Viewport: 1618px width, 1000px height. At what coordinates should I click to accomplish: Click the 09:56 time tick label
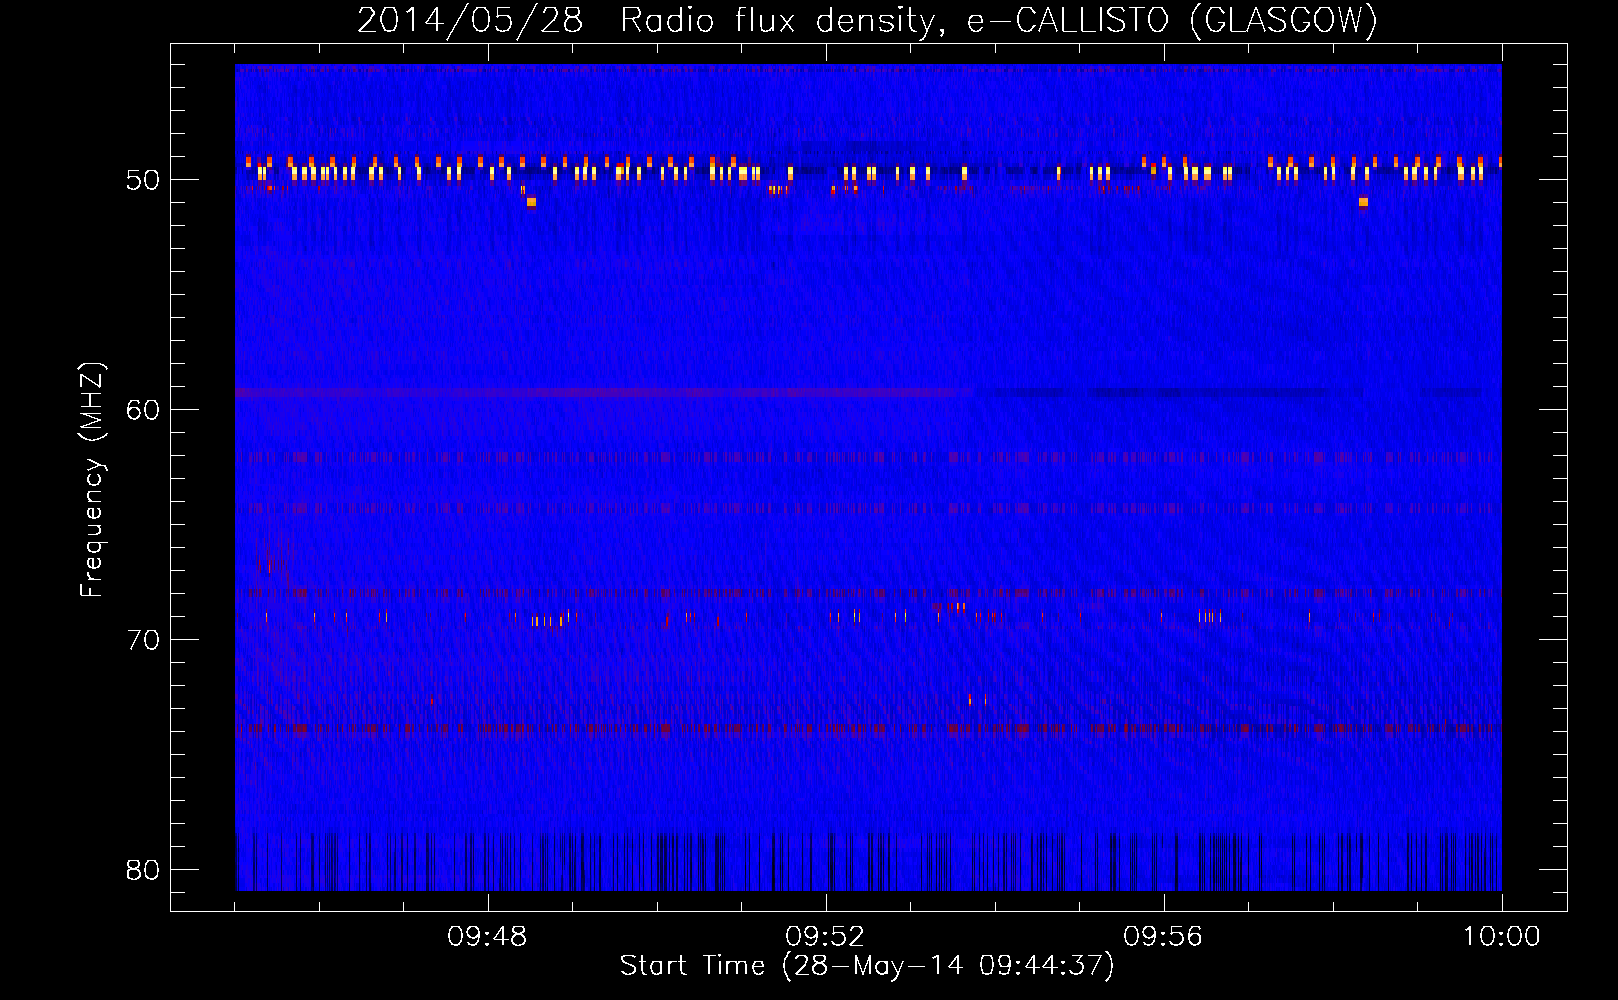1163,937
